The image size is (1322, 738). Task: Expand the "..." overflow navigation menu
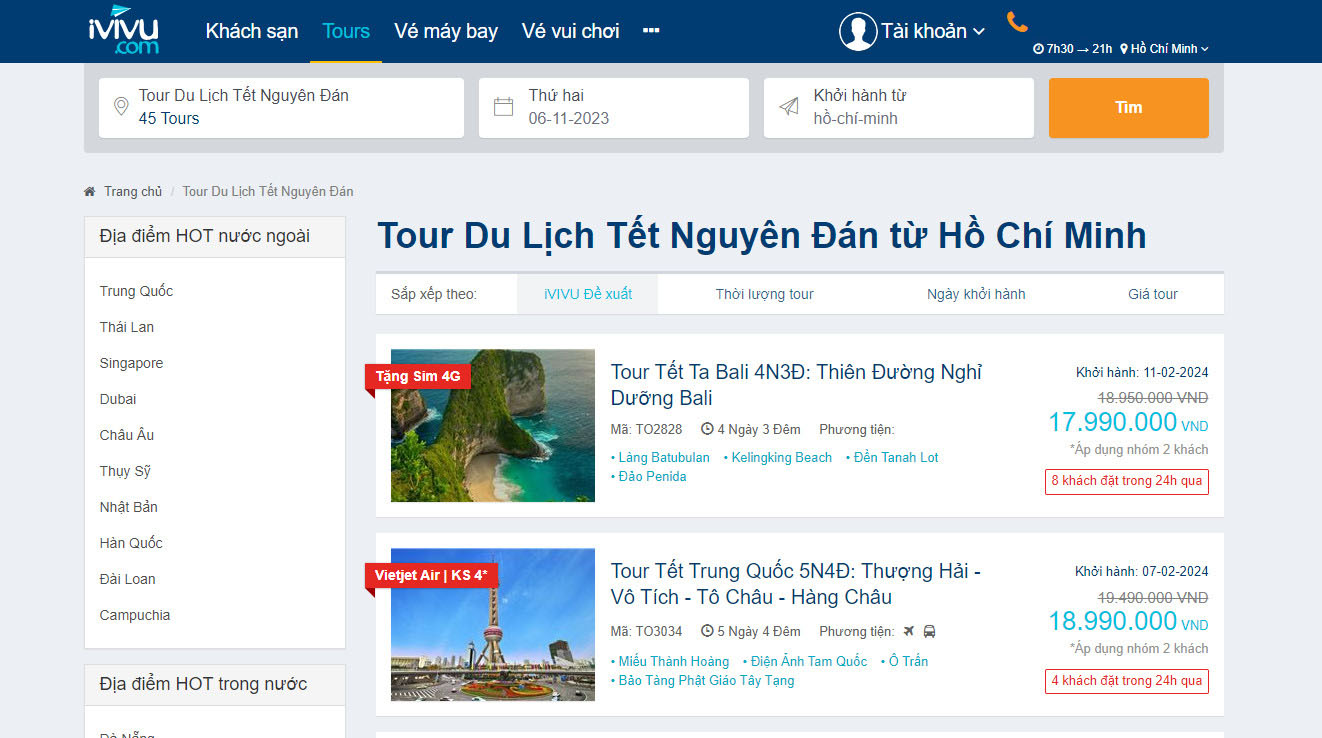tap(651, 31)
